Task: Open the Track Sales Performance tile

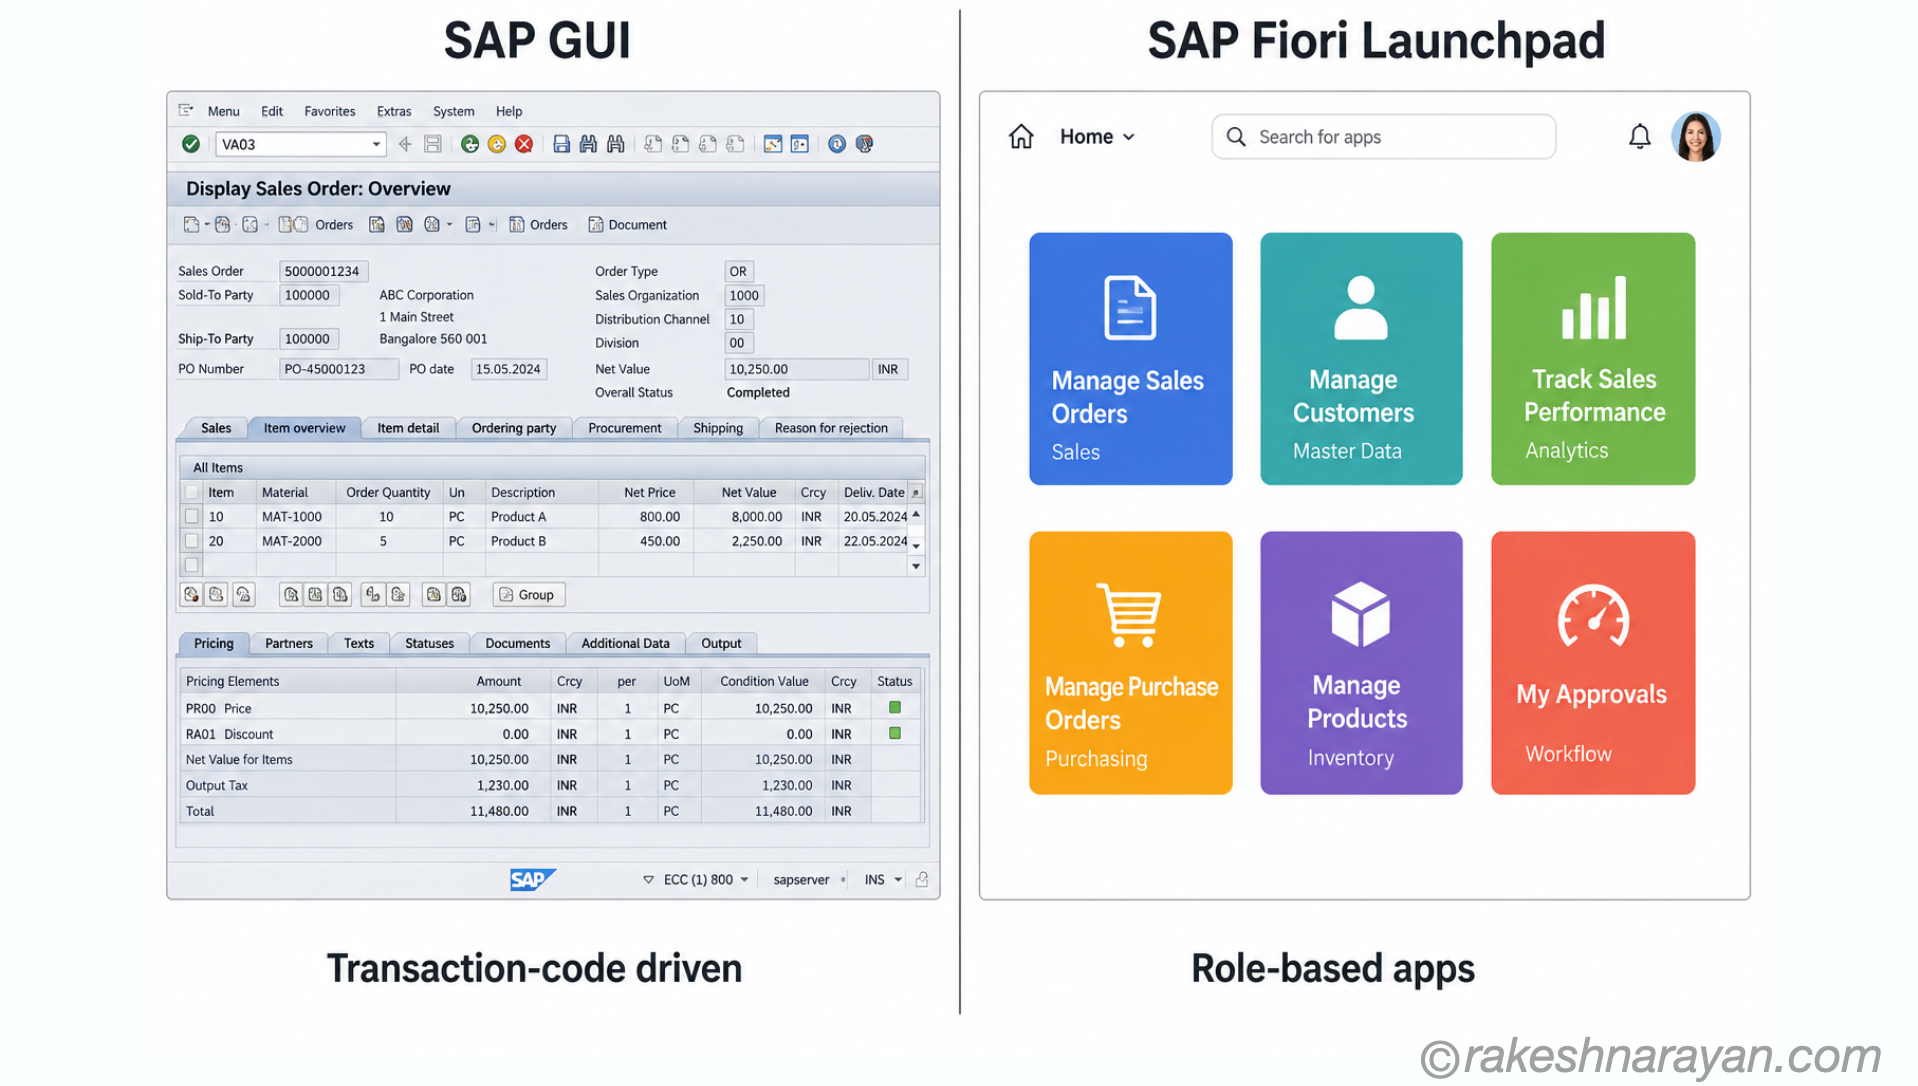Action: coord(1593,358)
